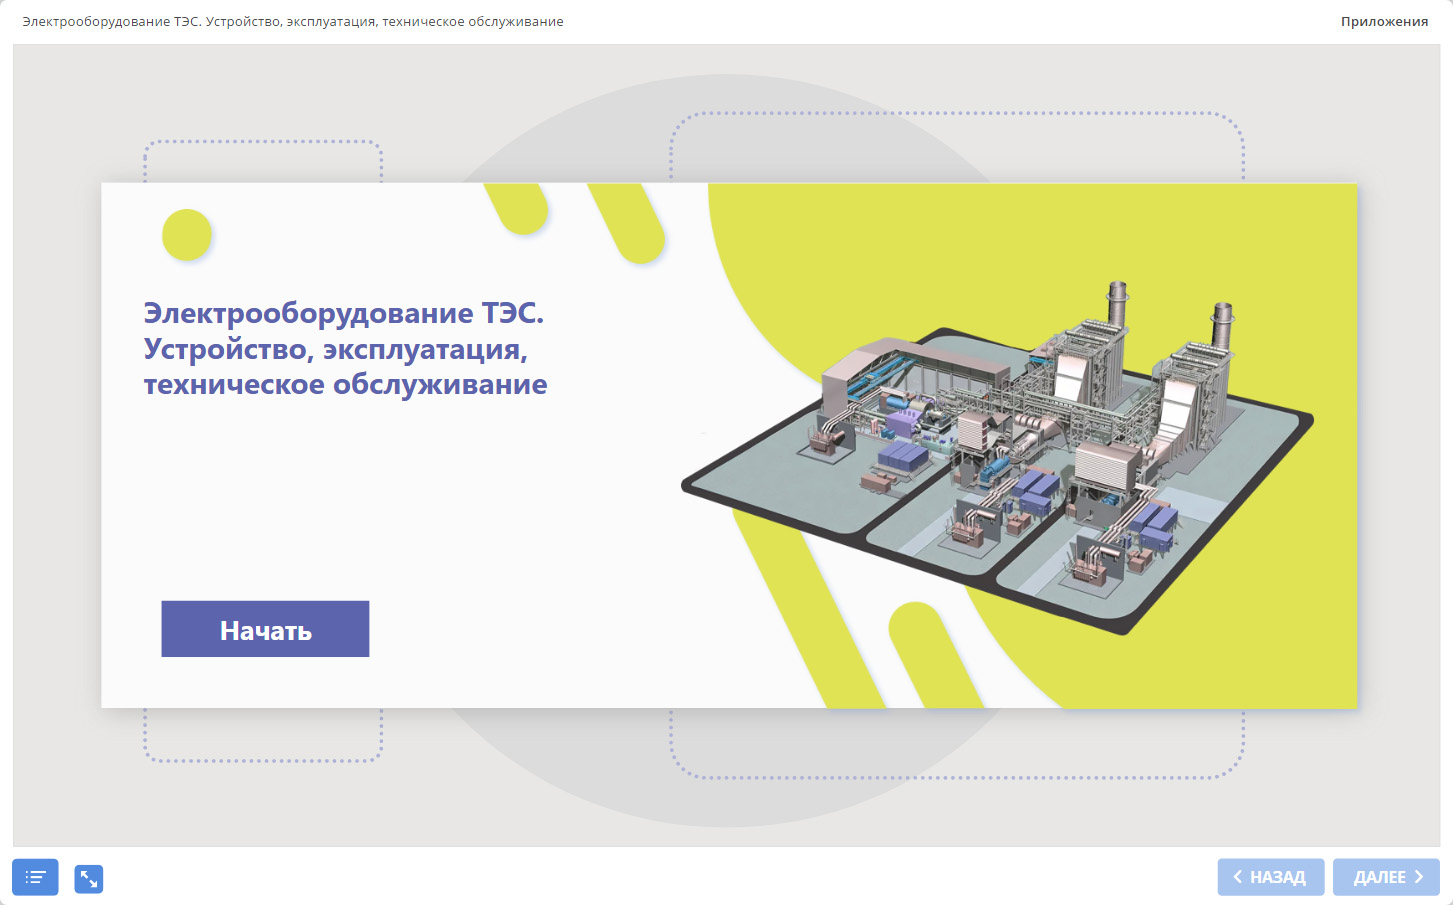The height and width of the screenshot is (905, 1453).
Task: Toggle fullscreen with the expand arrows icon
Action: pyautogui.click(x=89, y=878)
